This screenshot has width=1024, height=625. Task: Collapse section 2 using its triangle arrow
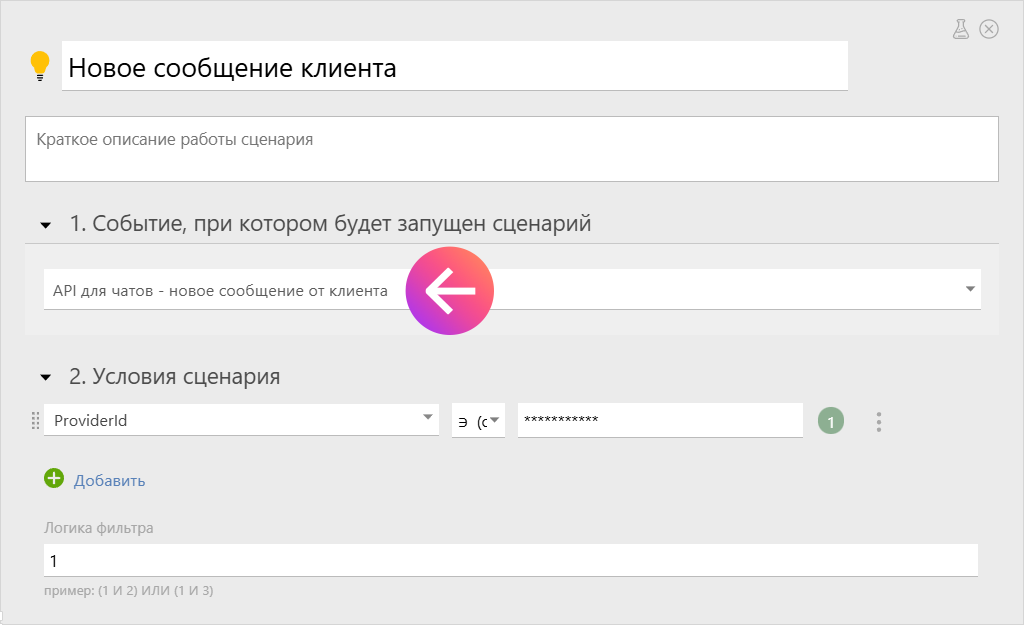click(45, 378)
